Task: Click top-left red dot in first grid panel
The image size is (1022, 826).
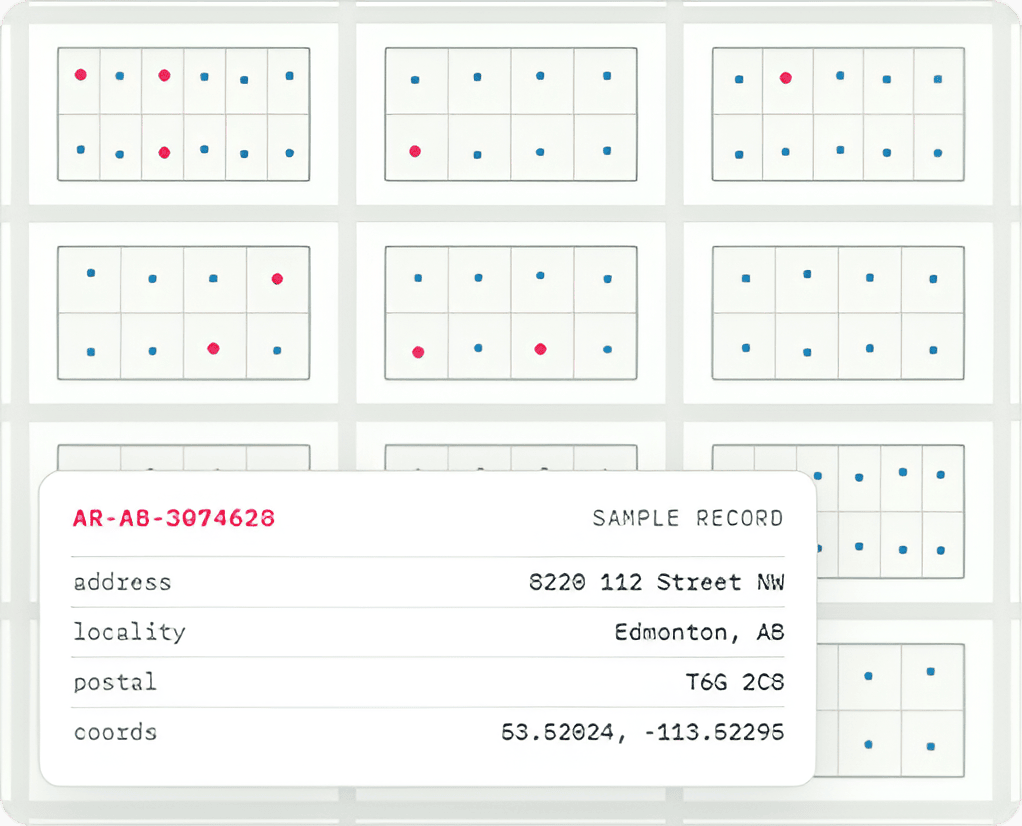Action: 81,74
